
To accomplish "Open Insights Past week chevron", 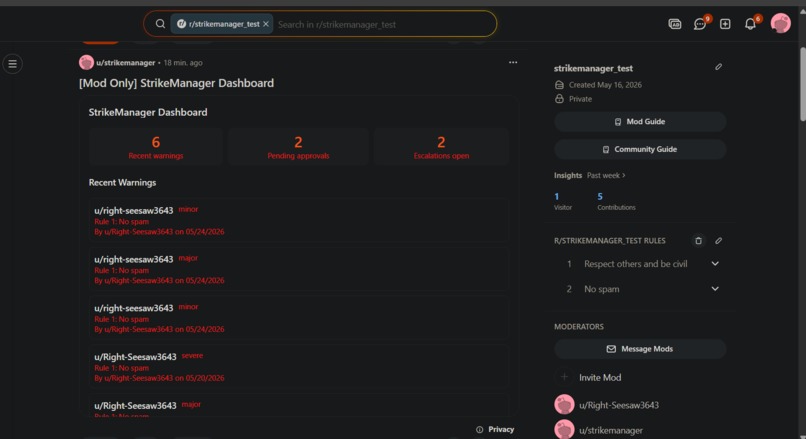I will (624, 175).
